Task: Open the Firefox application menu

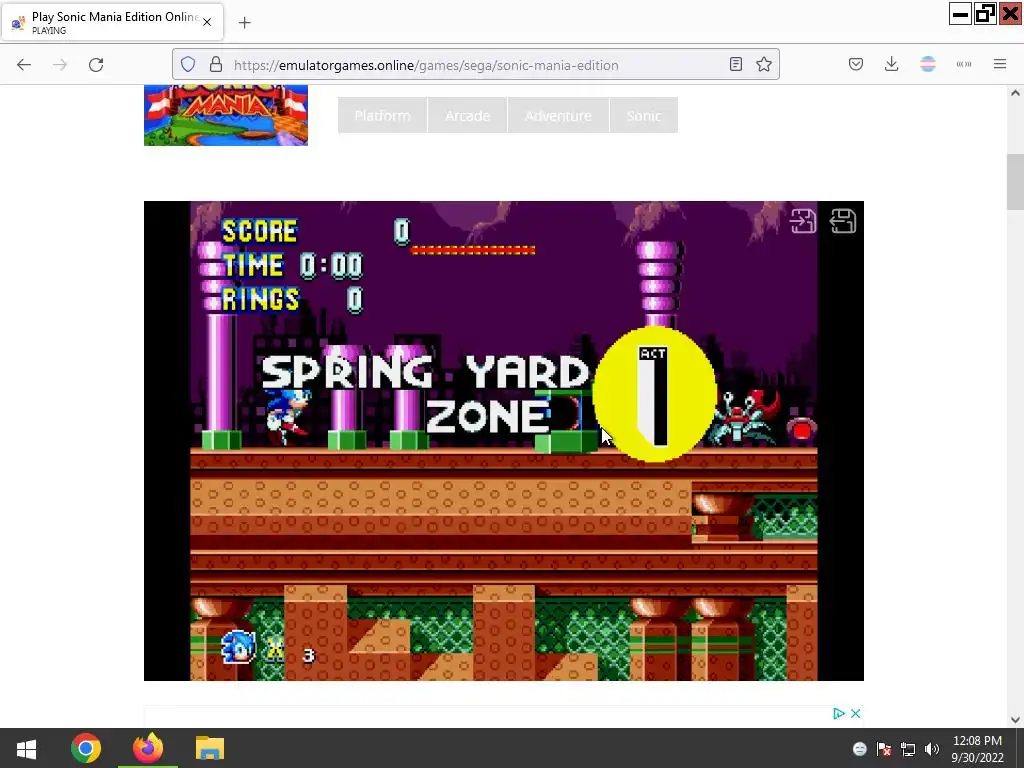Action: pyautogui.click(x=1000, y=64)
